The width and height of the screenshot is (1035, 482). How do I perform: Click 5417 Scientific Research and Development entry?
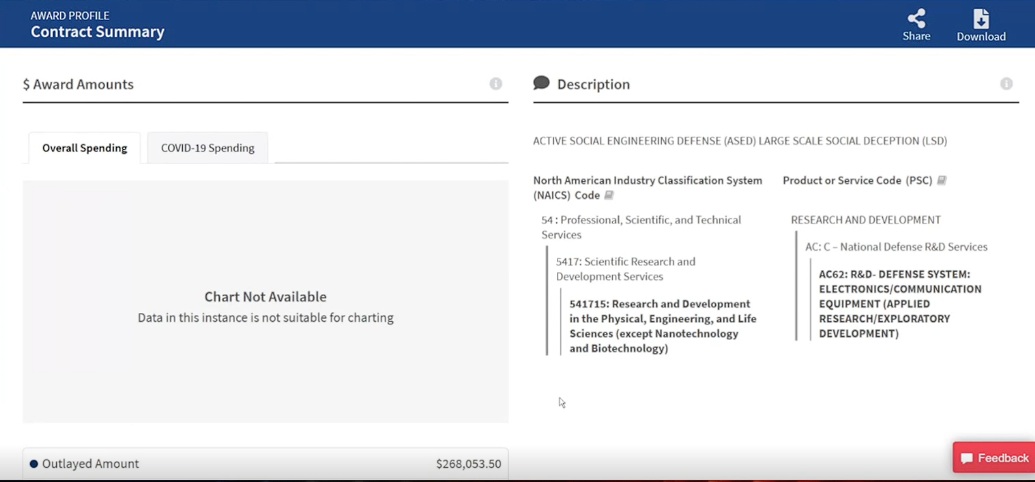click(x=625, y=269)
